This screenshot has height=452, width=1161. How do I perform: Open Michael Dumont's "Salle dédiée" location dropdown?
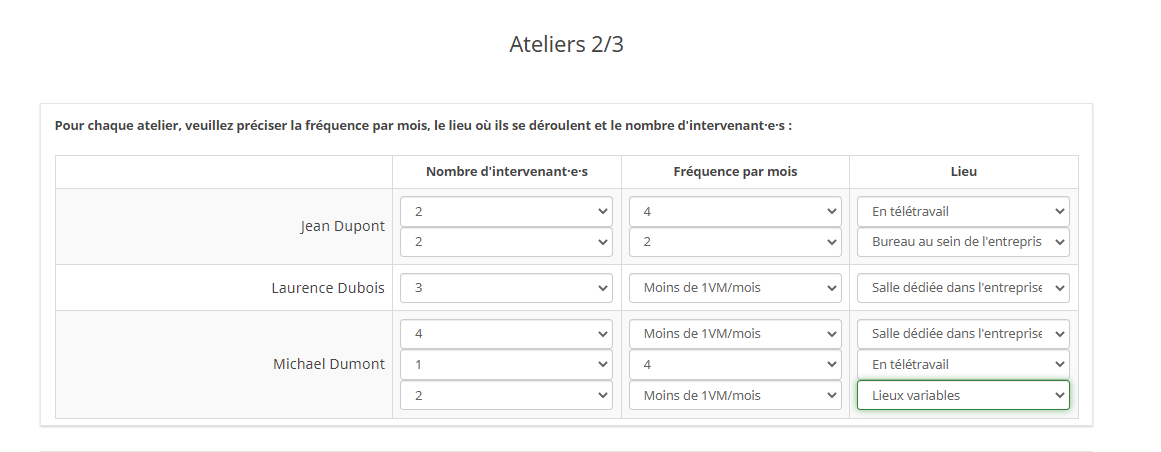[x=963, y=334]
